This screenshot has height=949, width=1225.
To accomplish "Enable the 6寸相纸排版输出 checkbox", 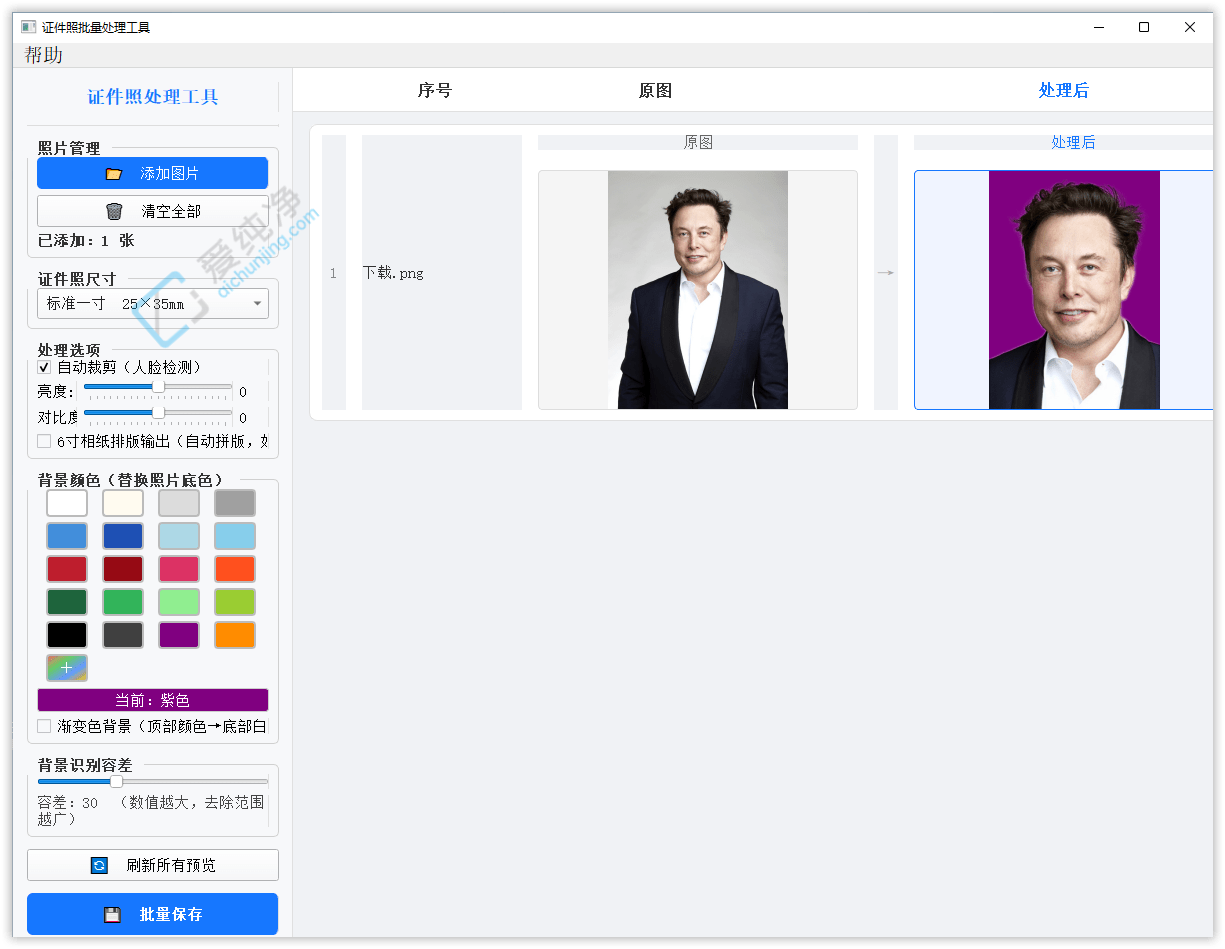I will (44, 441).
